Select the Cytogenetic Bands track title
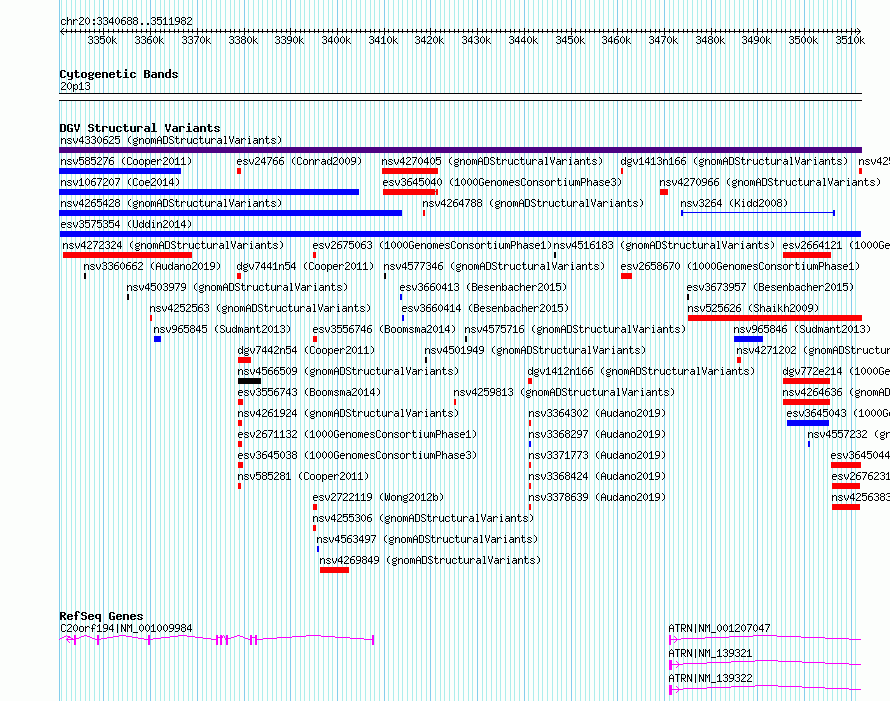 [x=119, y=74]
